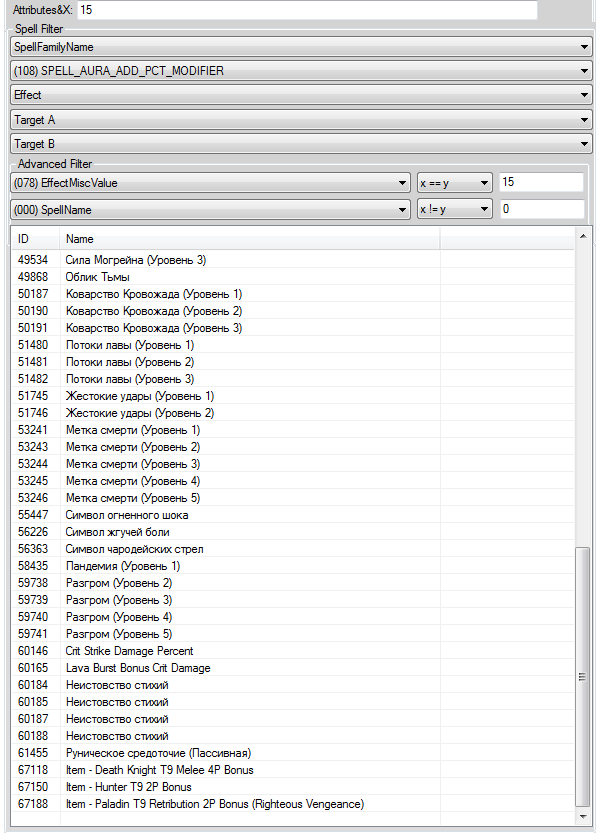This screenshot has width=596, height=835.
Task: Select spell 67150 Item - Hunter T9 2P Bonus
Action: click(293, 787)
